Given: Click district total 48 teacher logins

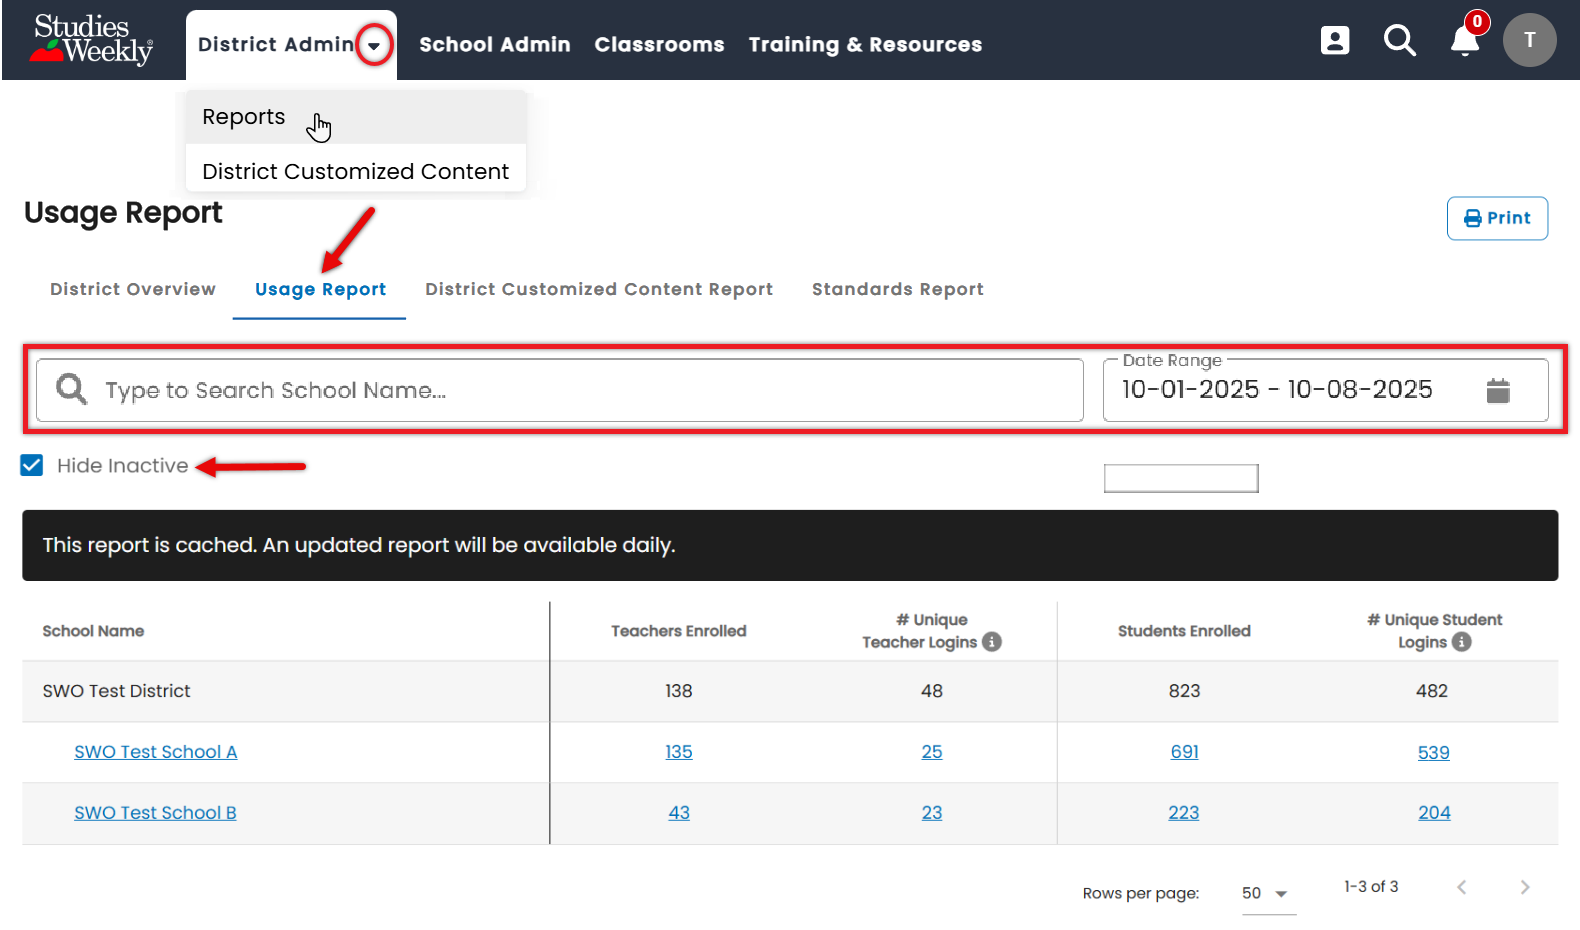Looking at the screenshot, I should coord(932,691).
